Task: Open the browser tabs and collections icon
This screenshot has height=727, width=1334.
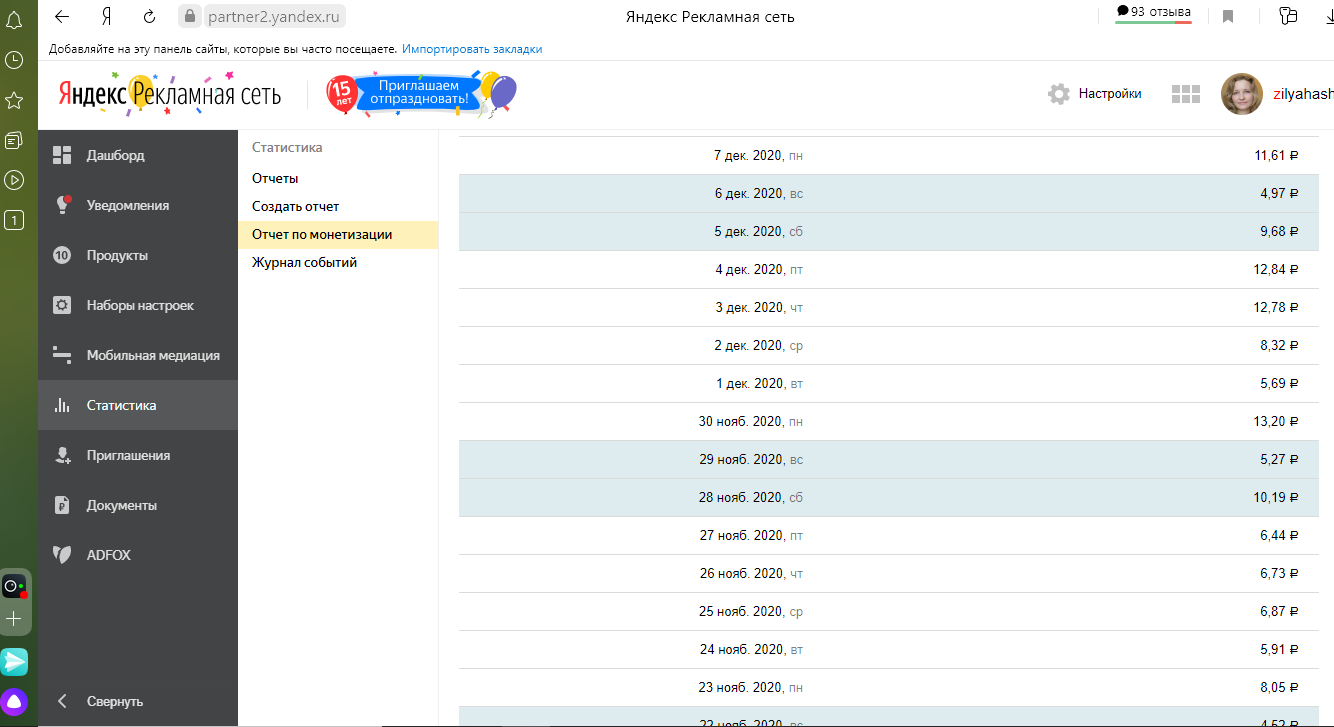Action: pyautogui.click(x=1288, y=16)
